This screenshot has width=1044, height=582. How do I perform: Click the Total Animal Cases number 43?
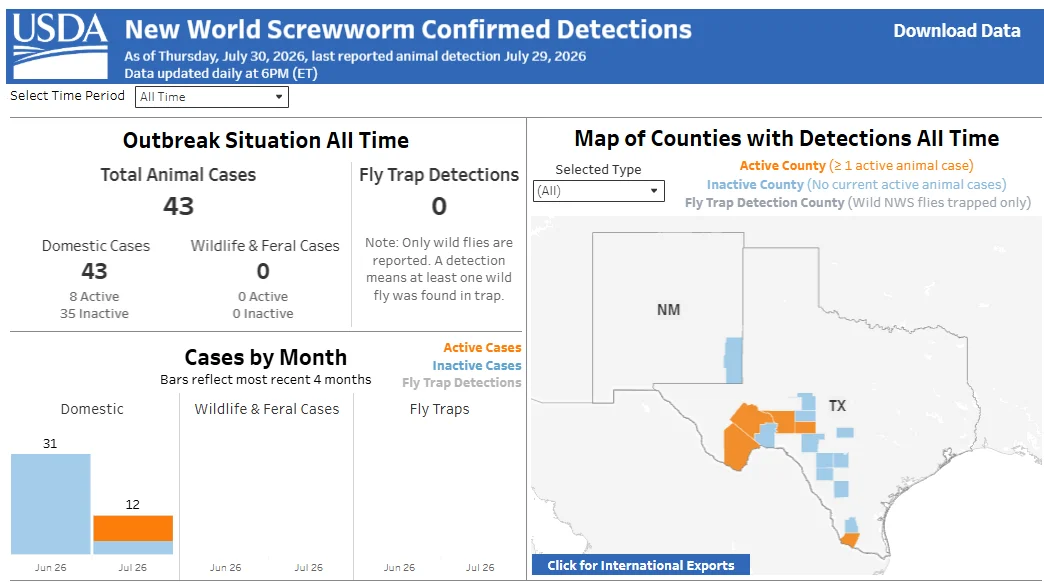178,206
